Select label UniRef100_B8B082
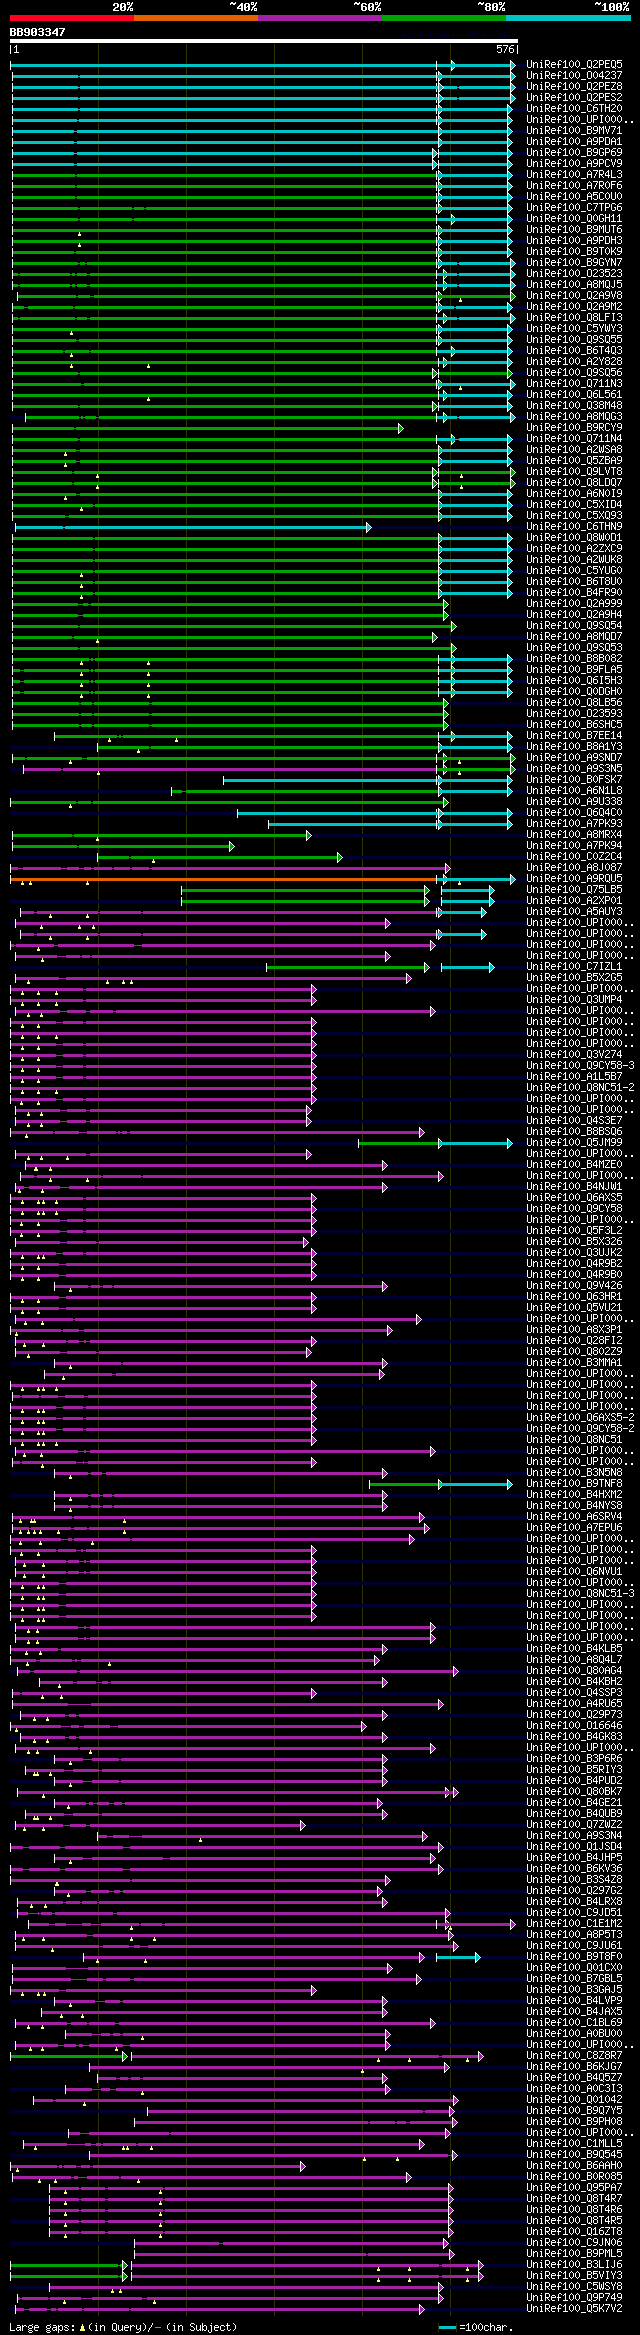 tap(574, 658)
